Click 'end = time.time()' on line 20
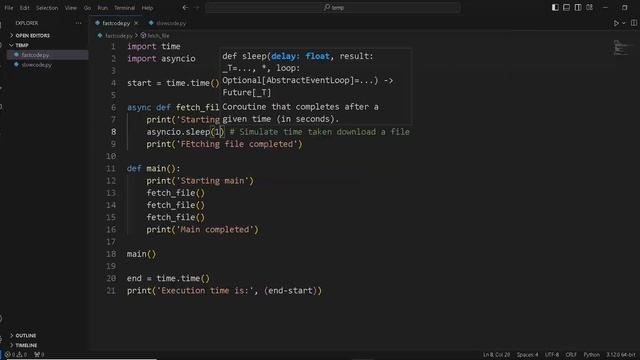Screen dimensions: 640x360 point(168,278)
